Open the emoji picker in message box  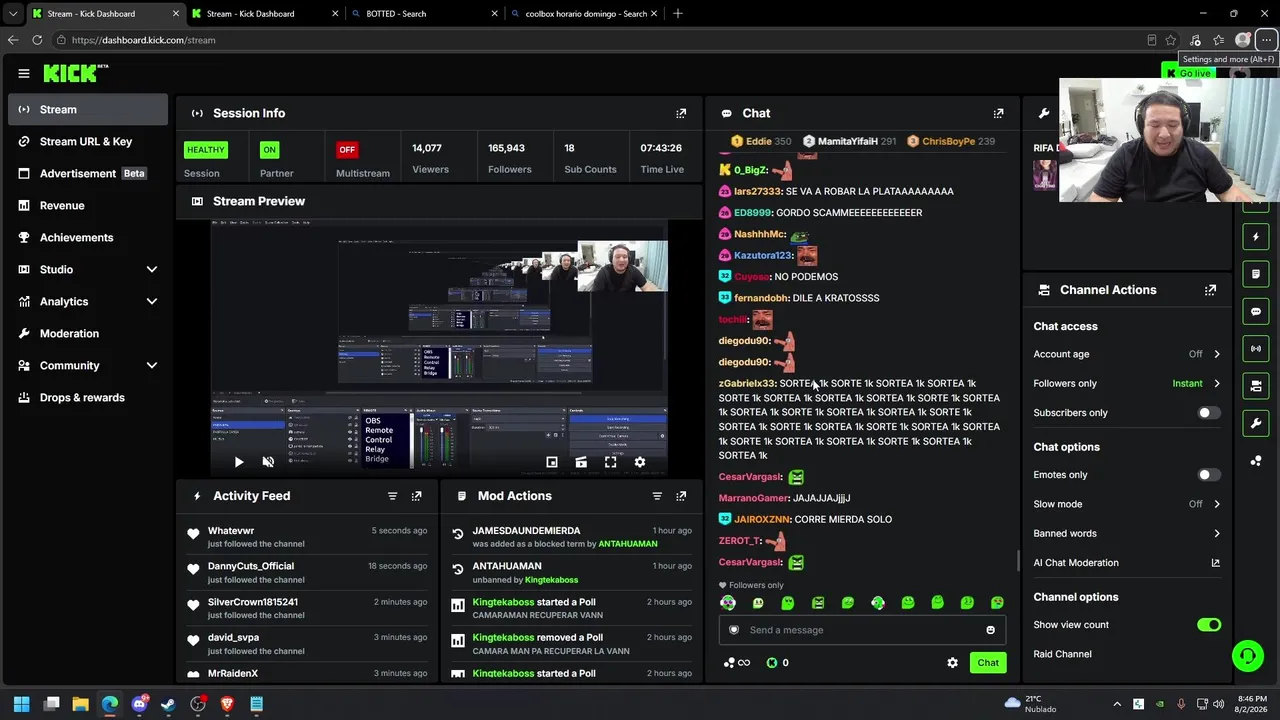[990, 630]
